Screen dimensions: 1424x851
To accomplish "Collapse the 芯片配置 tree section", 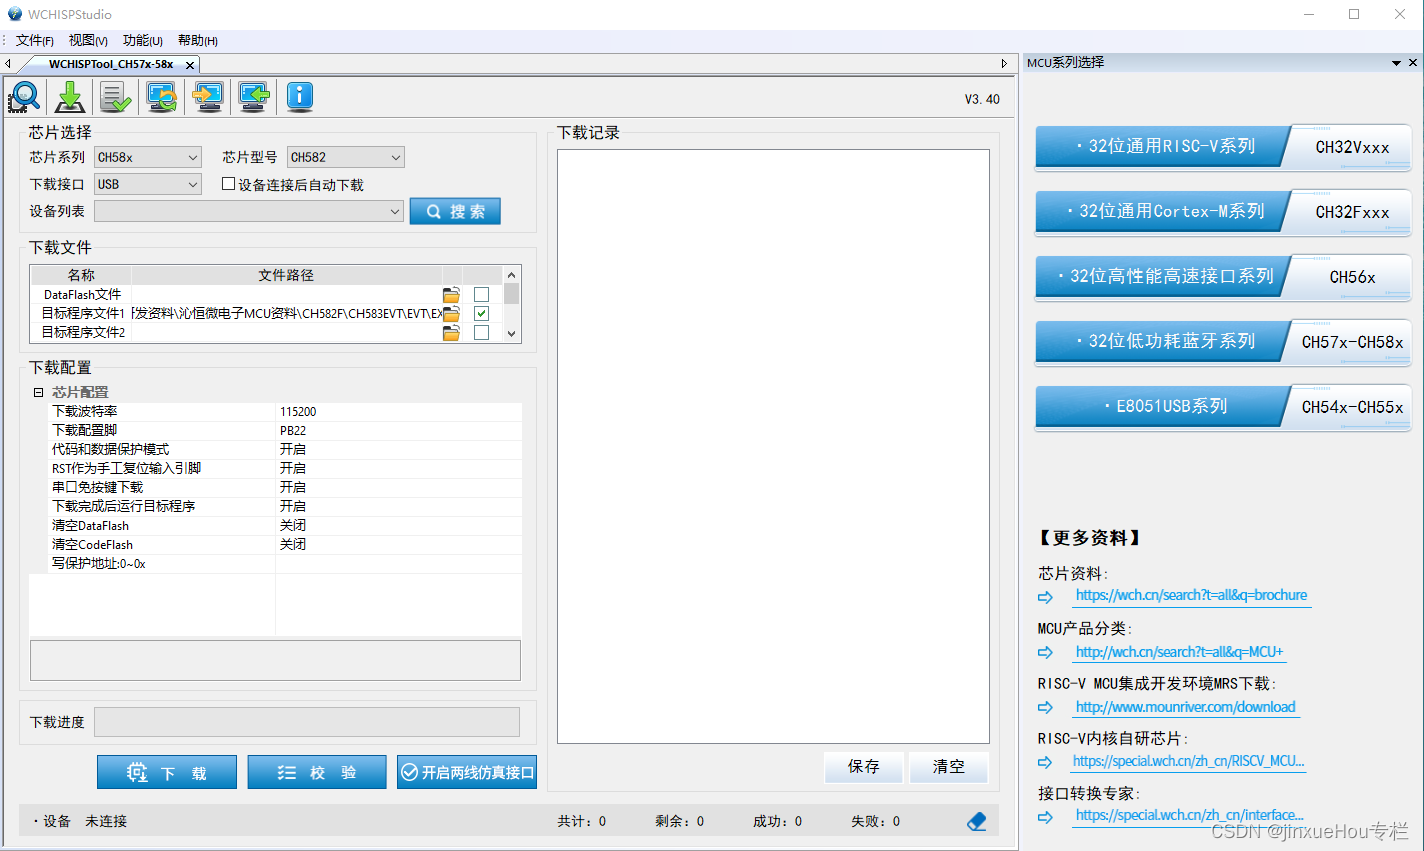I will click(38, 392).
